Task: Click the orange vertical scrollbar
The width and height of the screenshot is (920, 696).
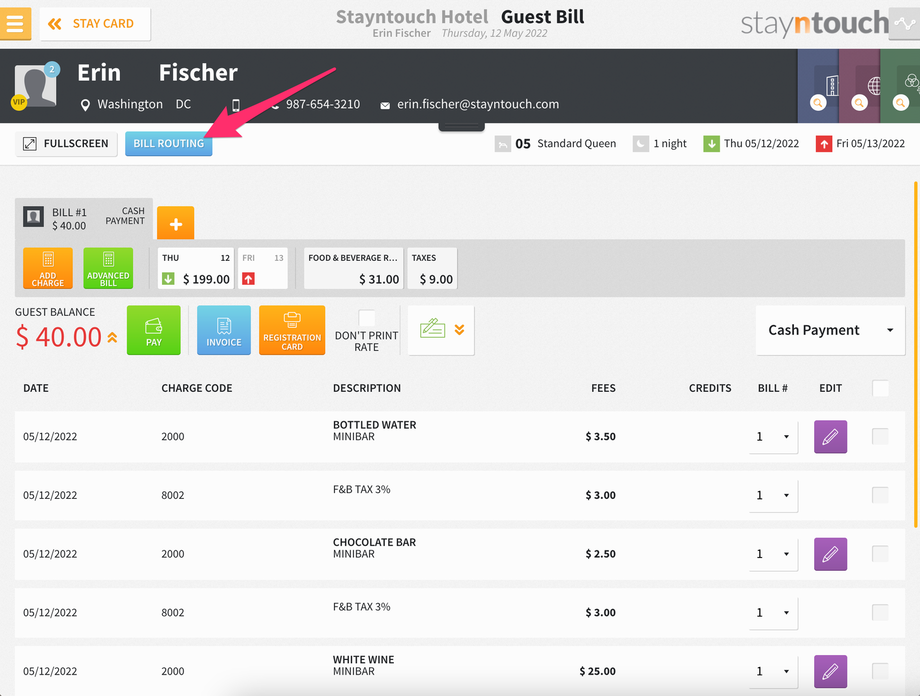Action: pos(915,354)
